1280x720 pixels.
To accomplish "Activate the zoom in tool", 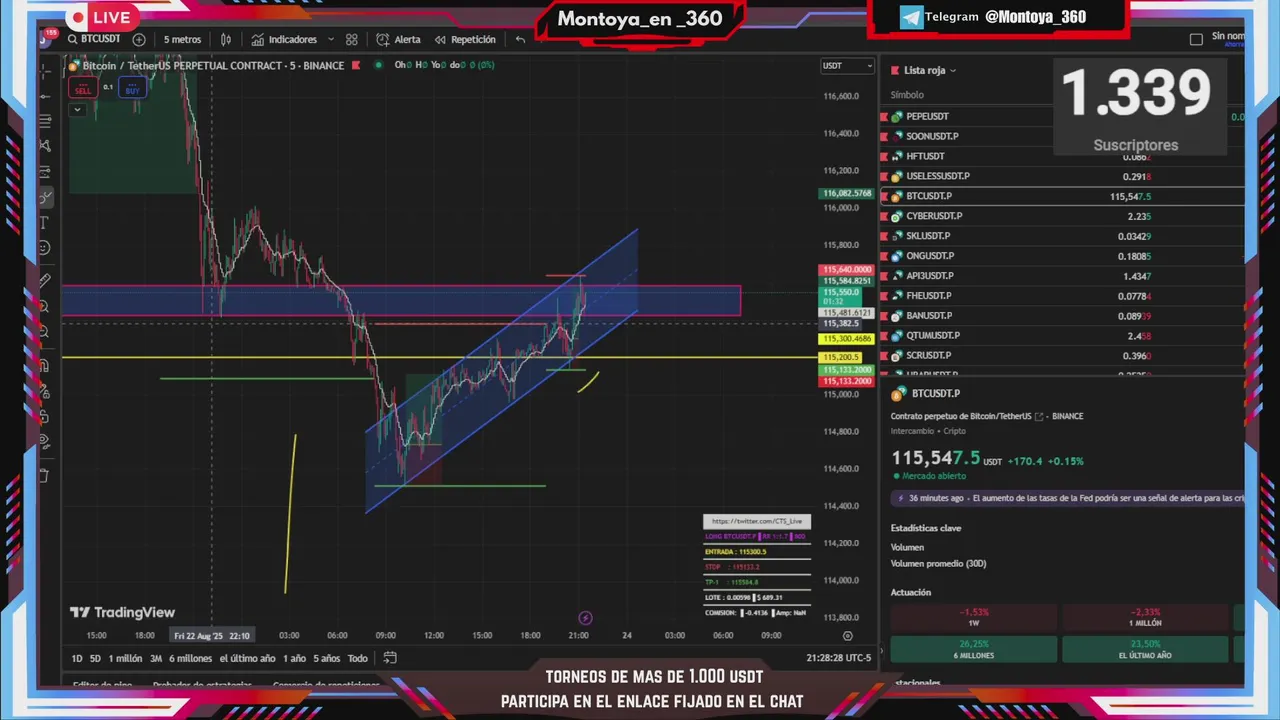I will click(45, 306).
